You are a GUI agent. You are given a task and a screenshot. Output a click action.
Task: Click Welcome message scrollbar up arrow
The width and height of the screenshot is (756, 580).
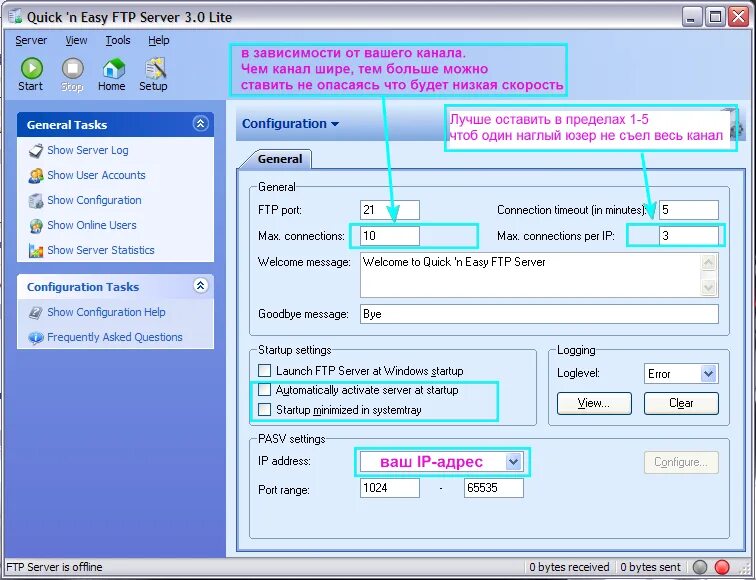[x=709, y=263]
